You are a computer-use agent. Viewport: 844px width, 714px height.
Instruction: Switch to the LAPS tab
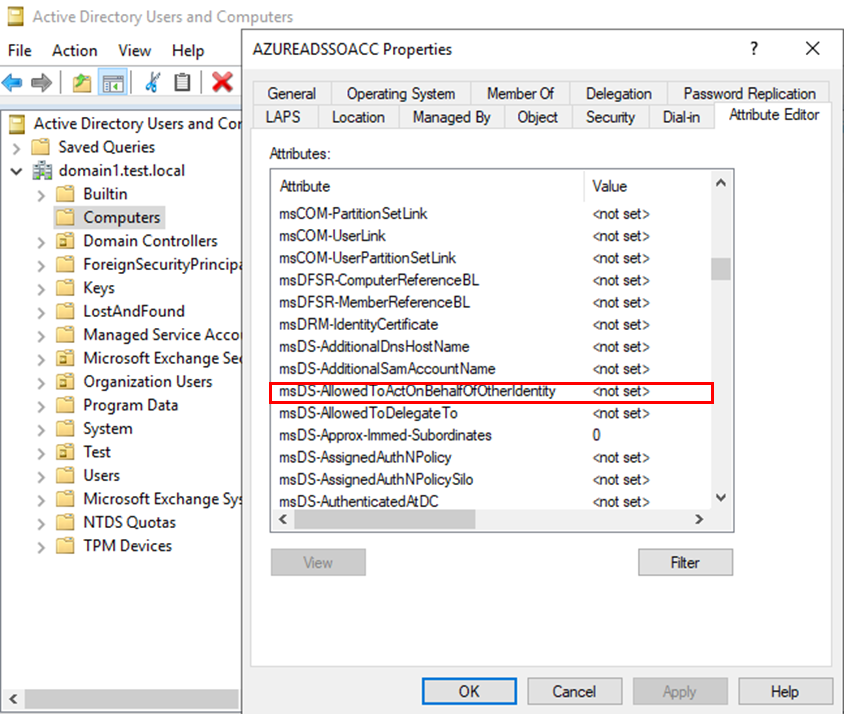click(x=283, y=117)
